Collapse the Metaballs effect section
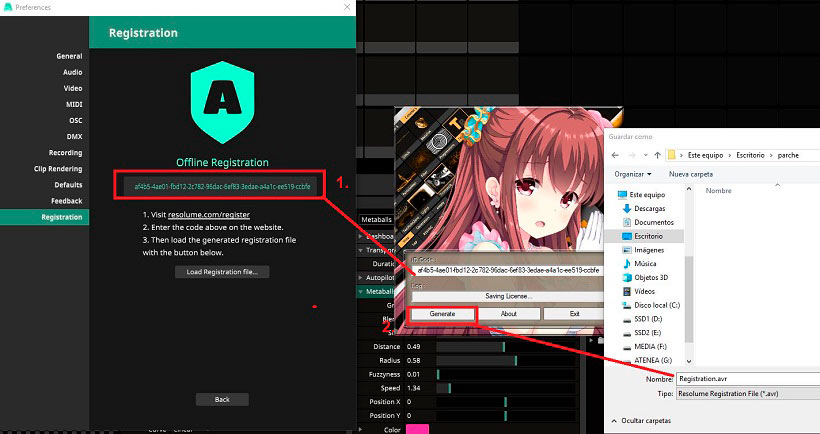This screenshot has width=820, height=434. pos(360,291)
